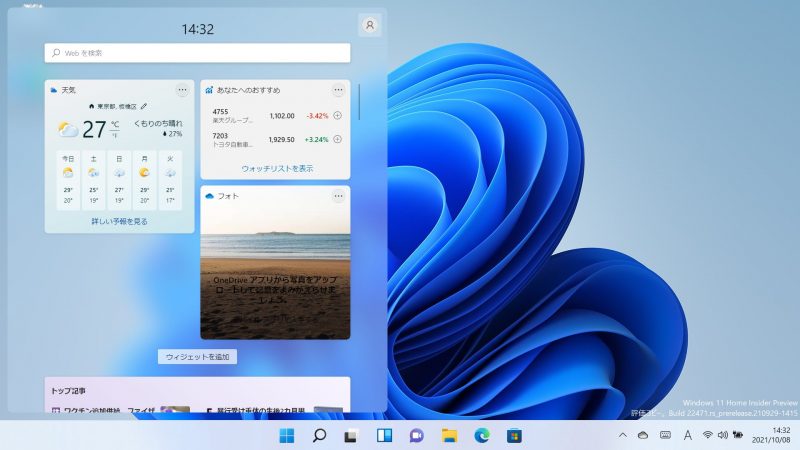Toggle the Widgets taskbar icon
800x450 pixels.
tap(384, 435)
